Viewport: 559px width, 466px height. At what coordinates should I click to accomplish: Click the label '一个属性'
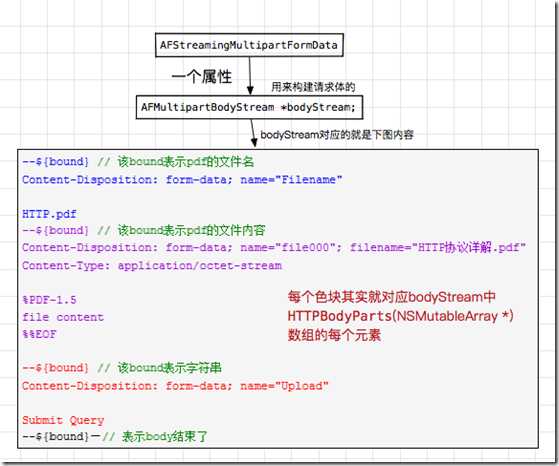202,77
